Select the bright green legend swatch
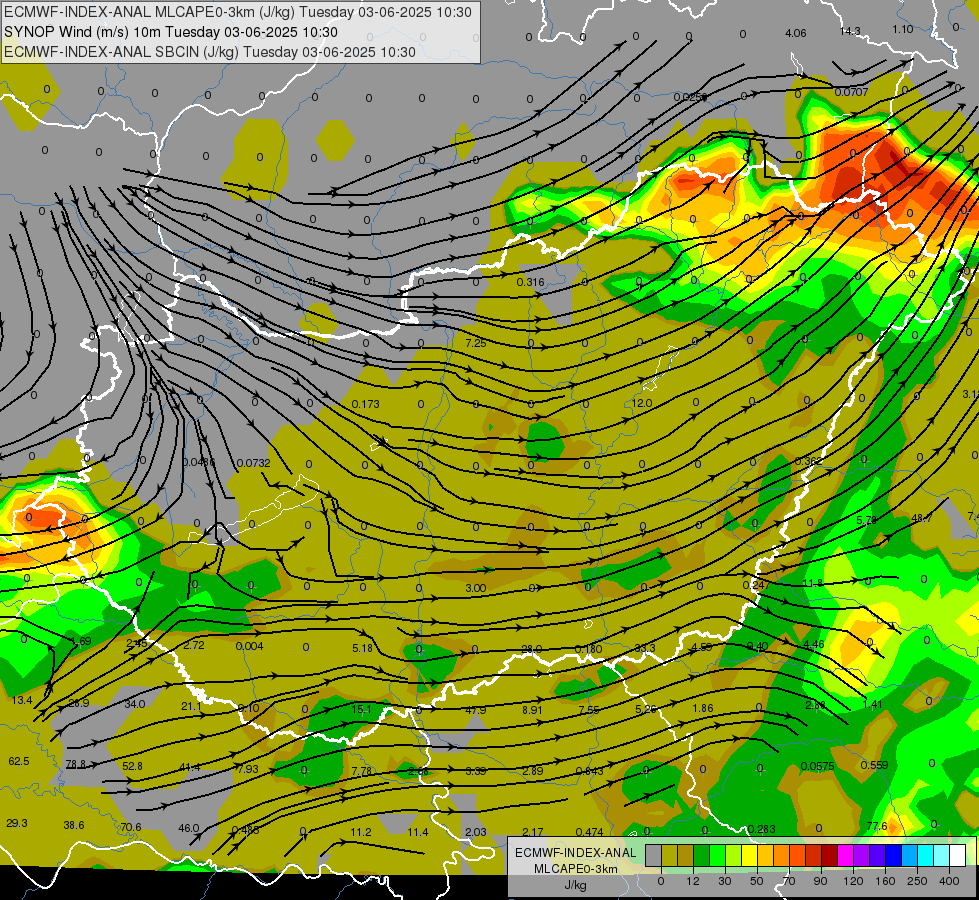Viewport: 979px width, 900px height. tap(718, 855)
